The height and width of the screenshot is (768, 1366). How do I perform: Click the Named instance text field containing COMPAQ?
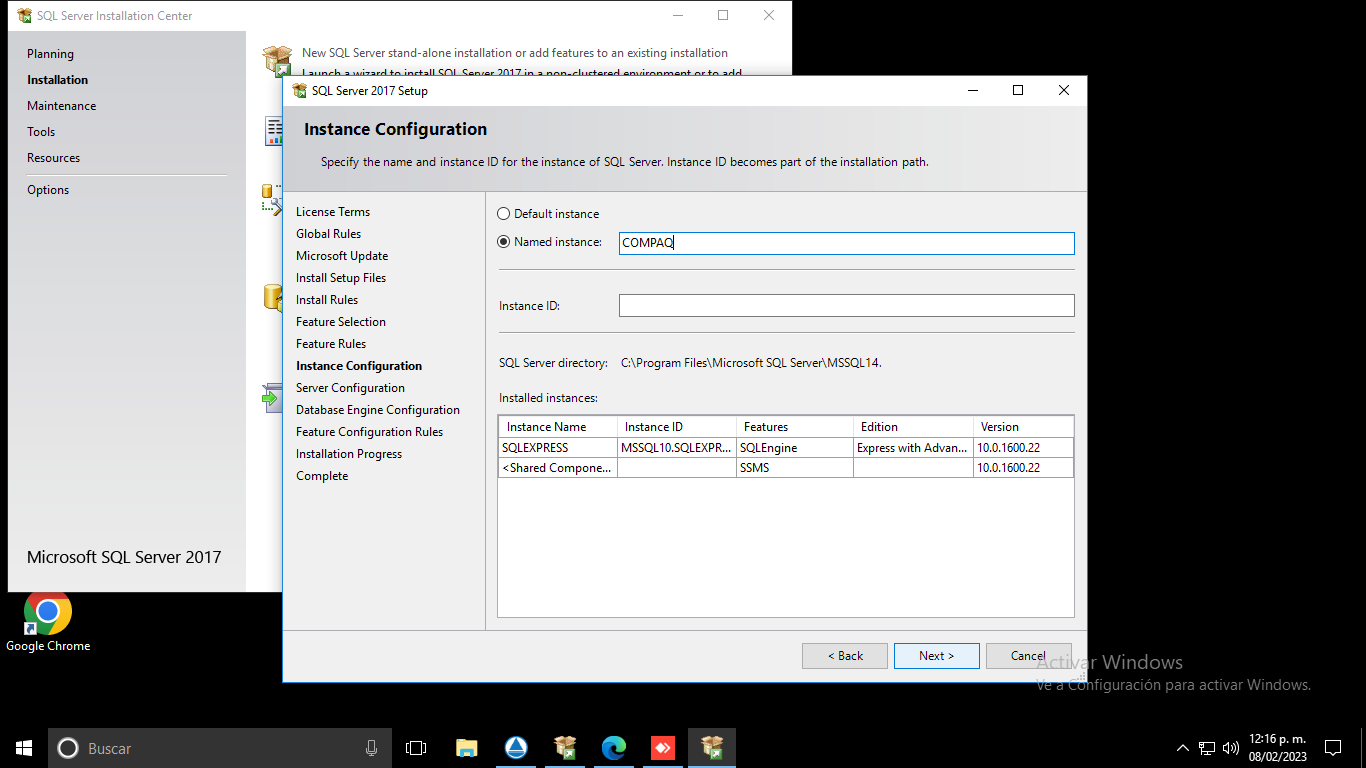coord(846,243)
